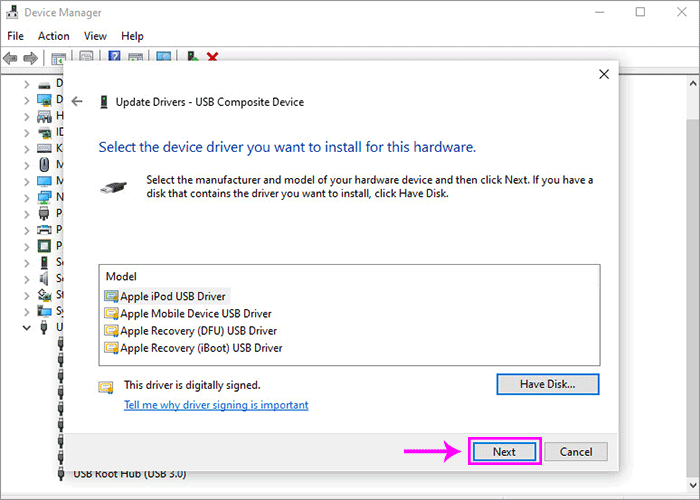The width and height of the screenshot is (700, 500).
Task: Open the Action menu
Action: 54,36
